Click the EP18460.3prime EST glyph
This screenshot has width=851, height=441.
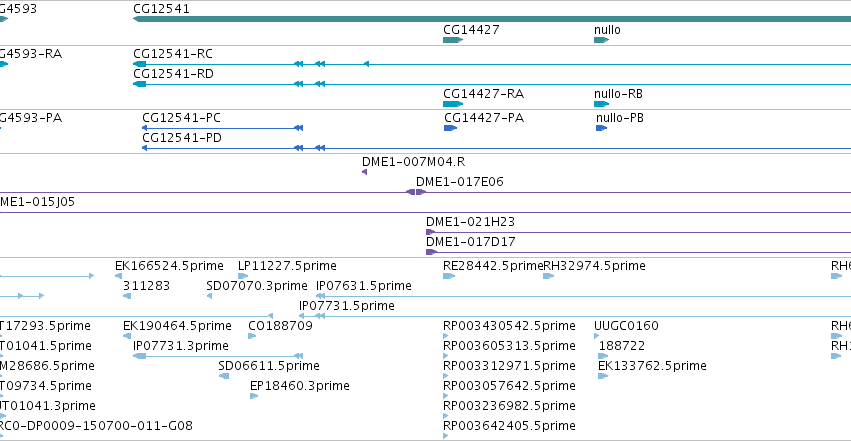pyautogui.click(x=254, y=397)
